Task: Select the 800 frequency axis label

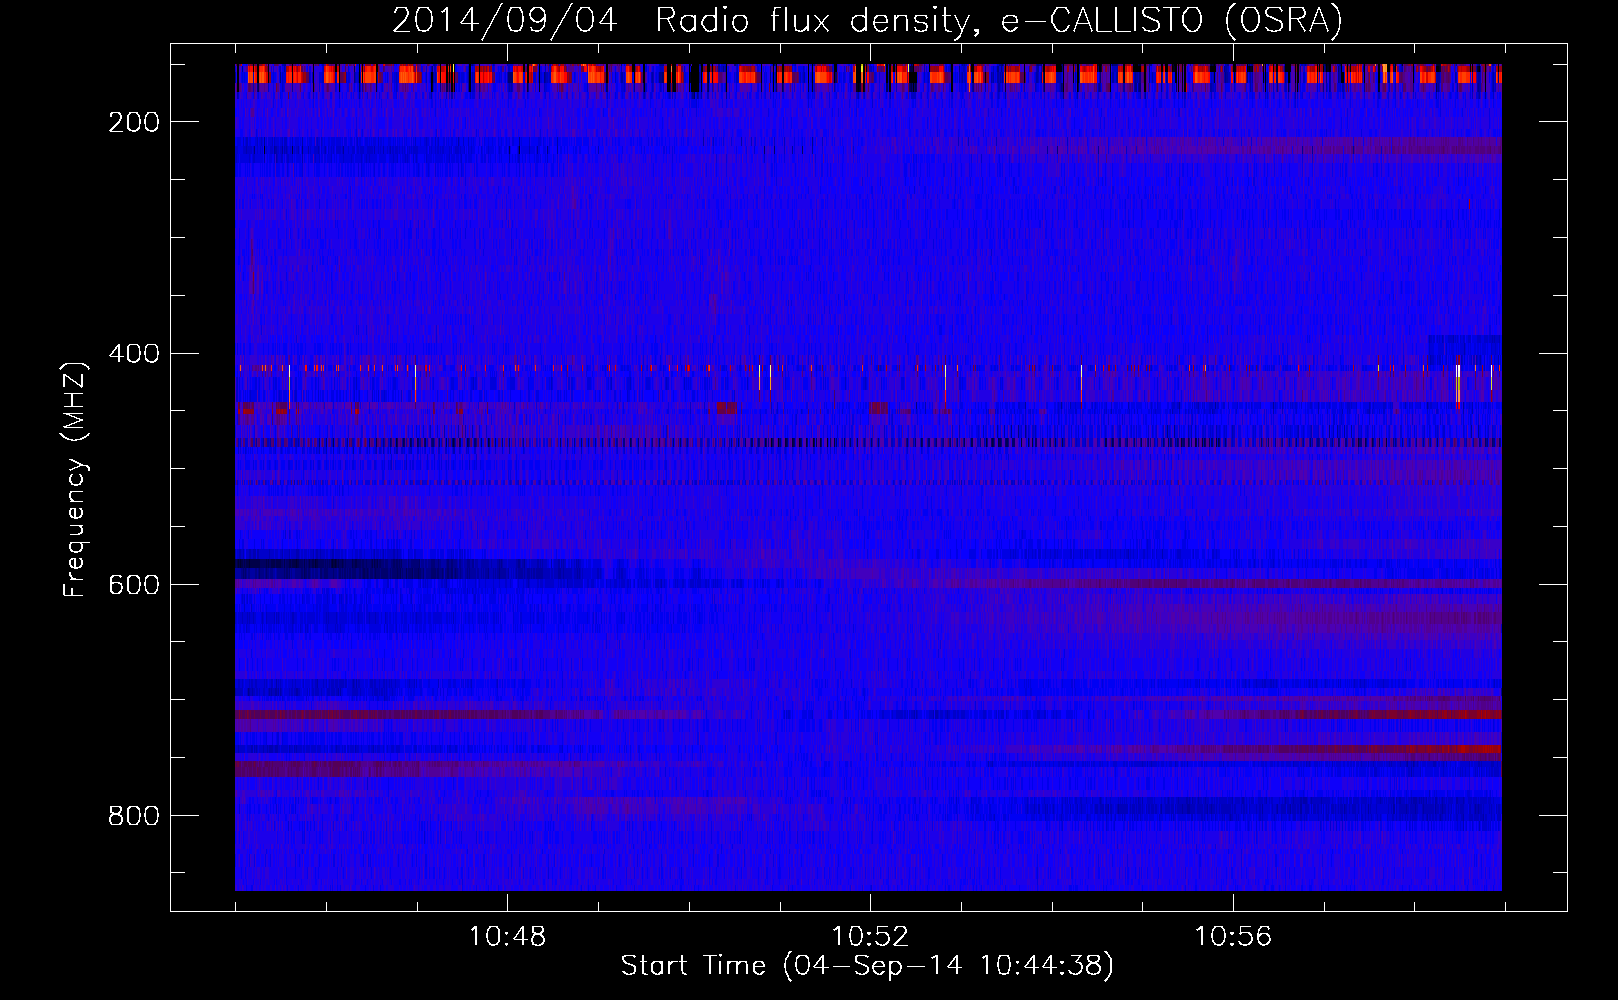Action: tap(134, 816)
